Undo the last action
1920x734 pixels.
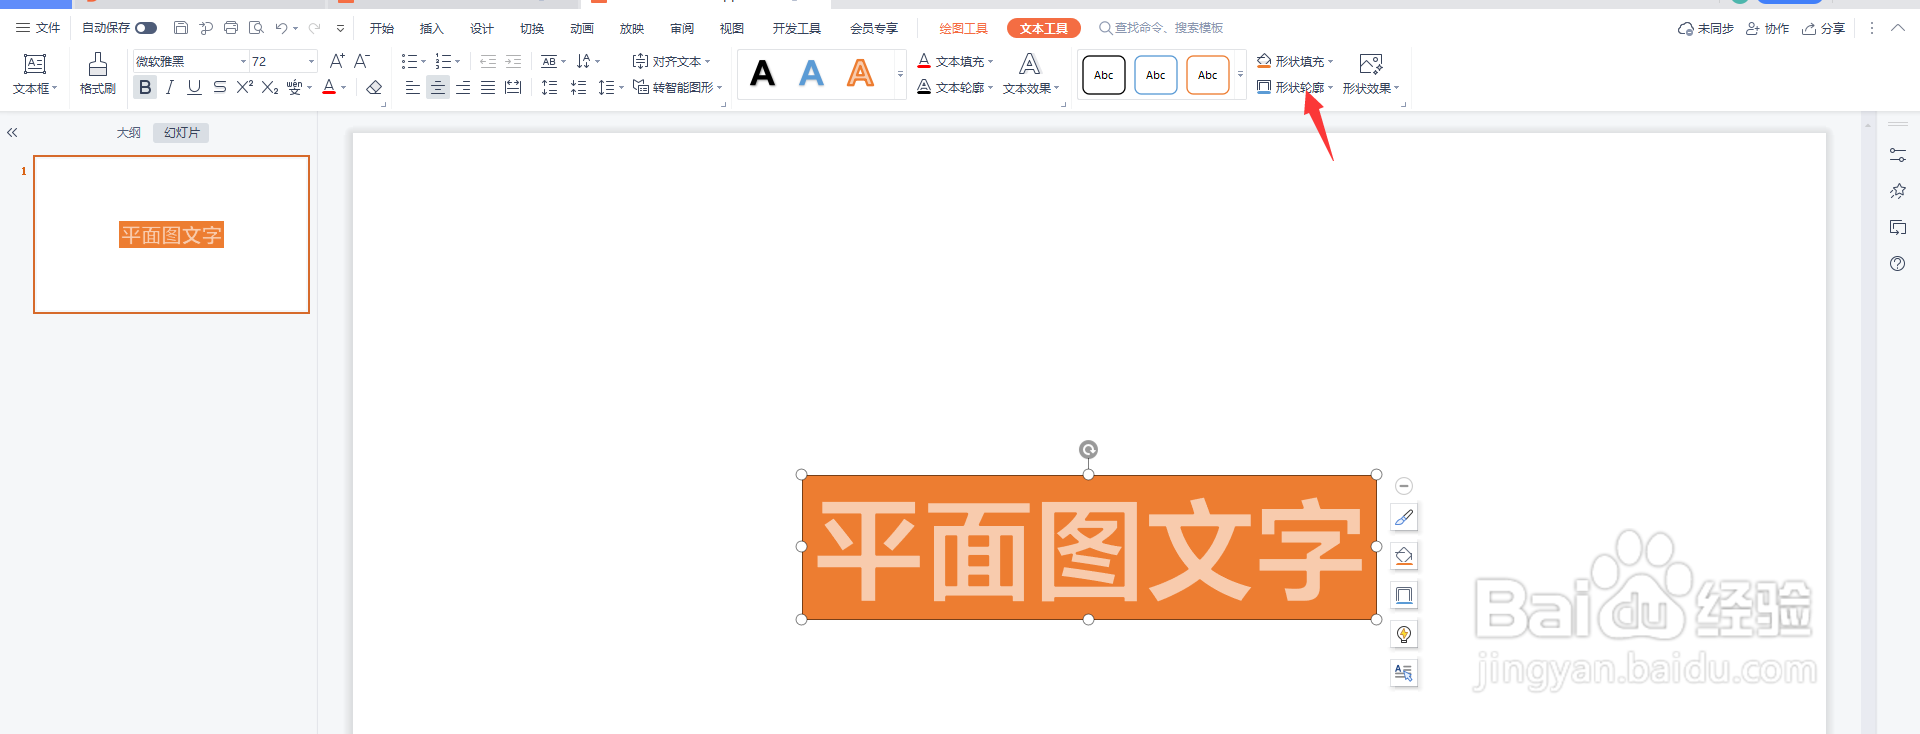tap(281, 28)
